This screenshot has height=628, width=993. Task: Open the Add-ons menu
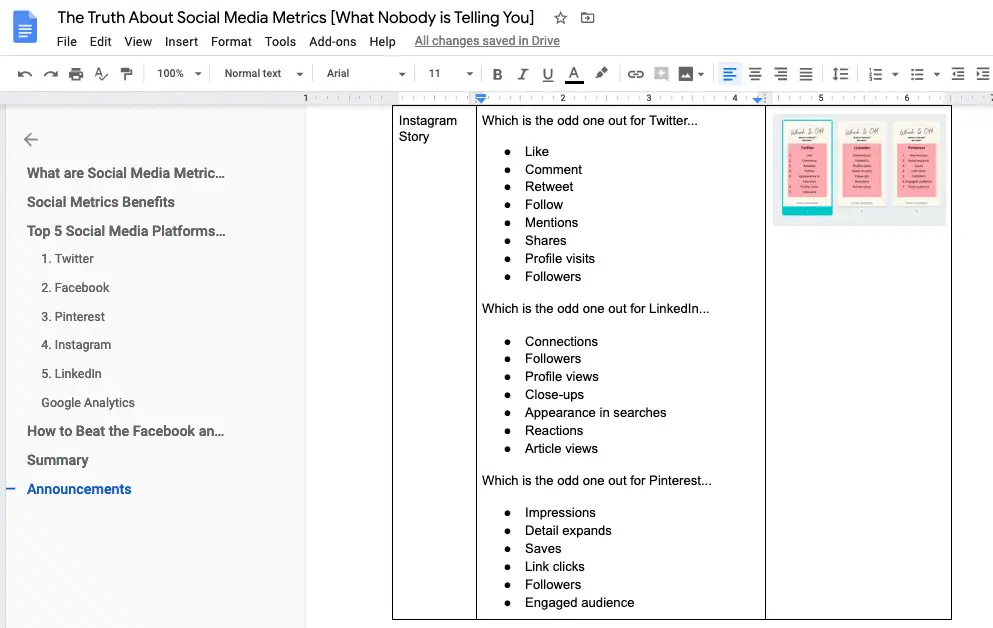point(332,42)
